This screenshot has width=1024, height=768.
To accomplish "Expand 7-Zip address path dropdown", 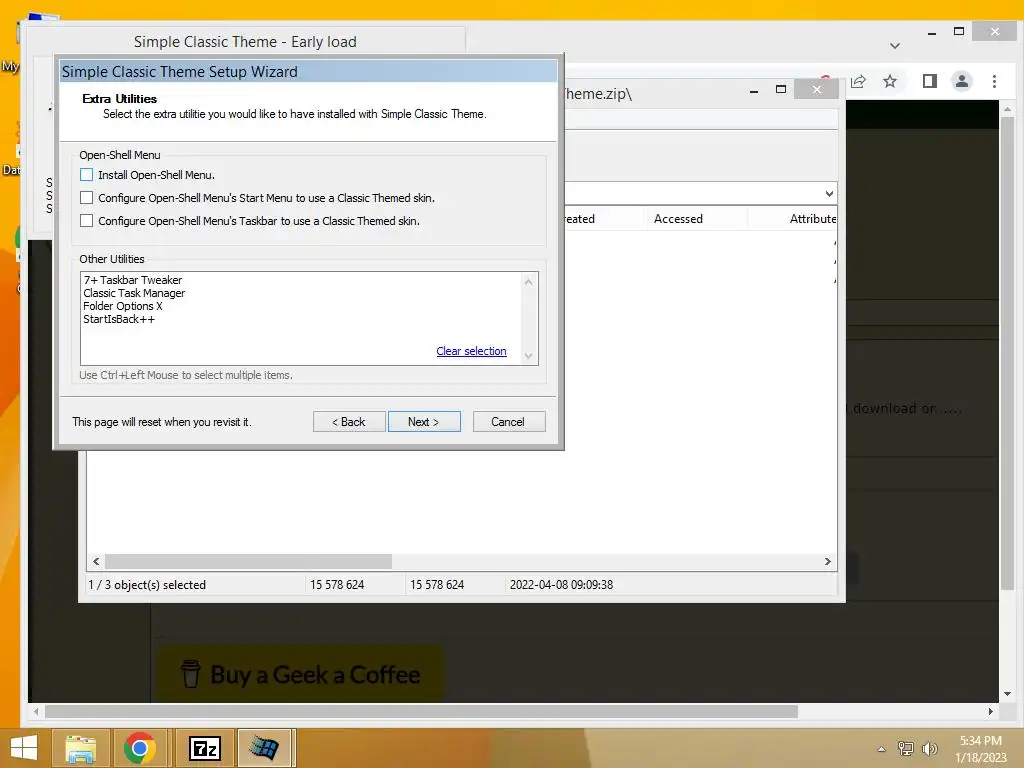I will click(x=829, y=193).
